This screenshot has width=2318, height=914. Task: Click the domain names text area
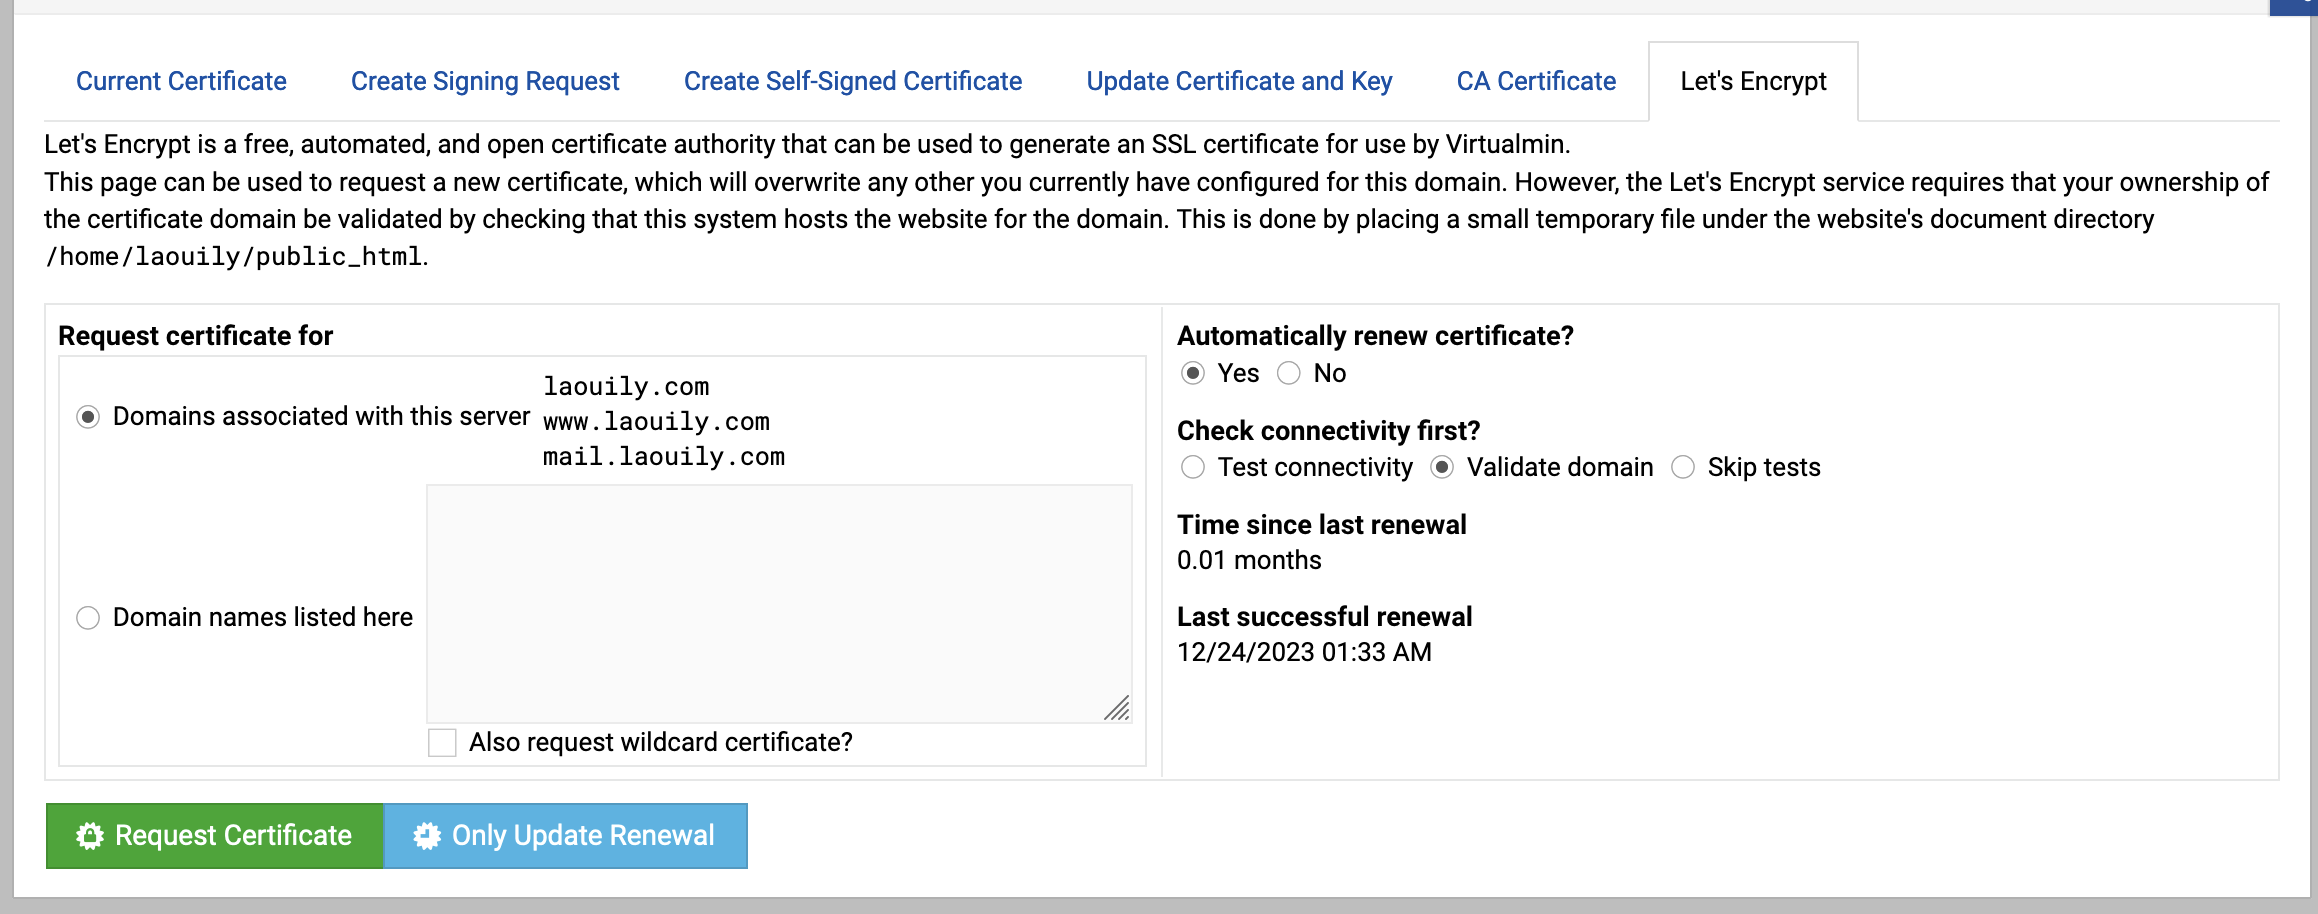tap(779, 604)
